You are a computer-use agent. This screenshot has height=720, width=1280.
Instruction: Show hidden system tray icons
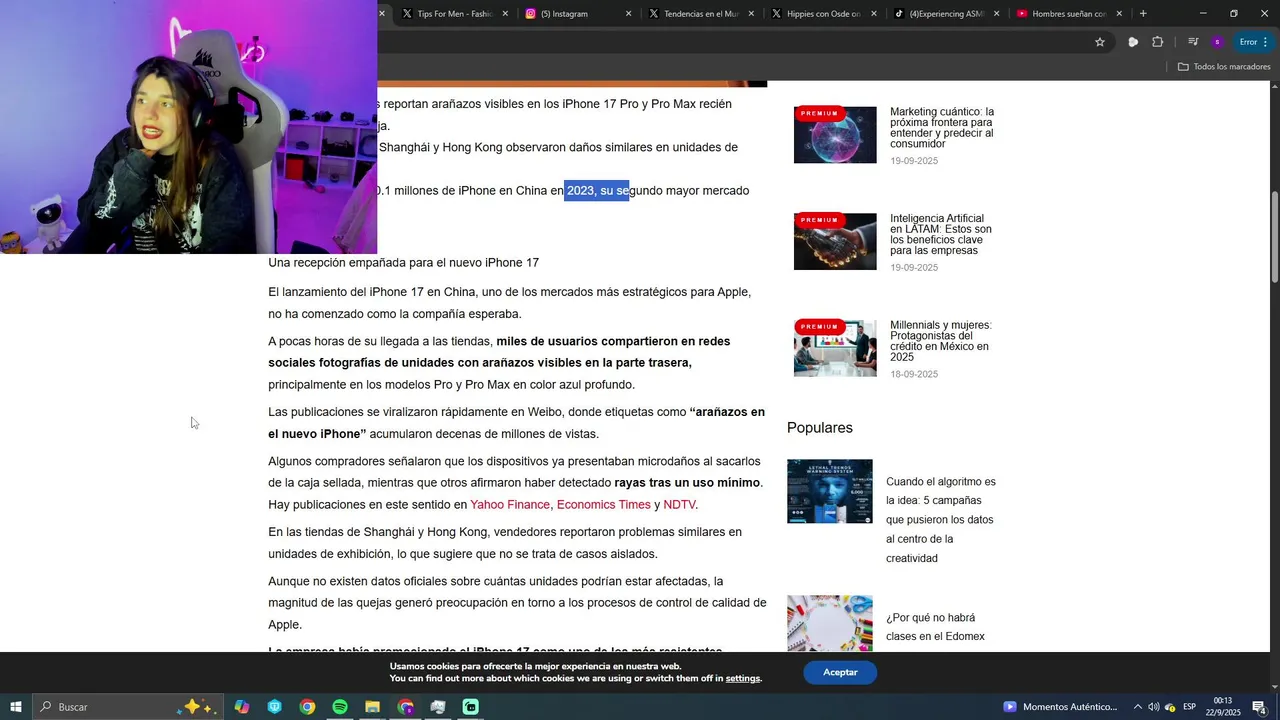click(1137, 707)
